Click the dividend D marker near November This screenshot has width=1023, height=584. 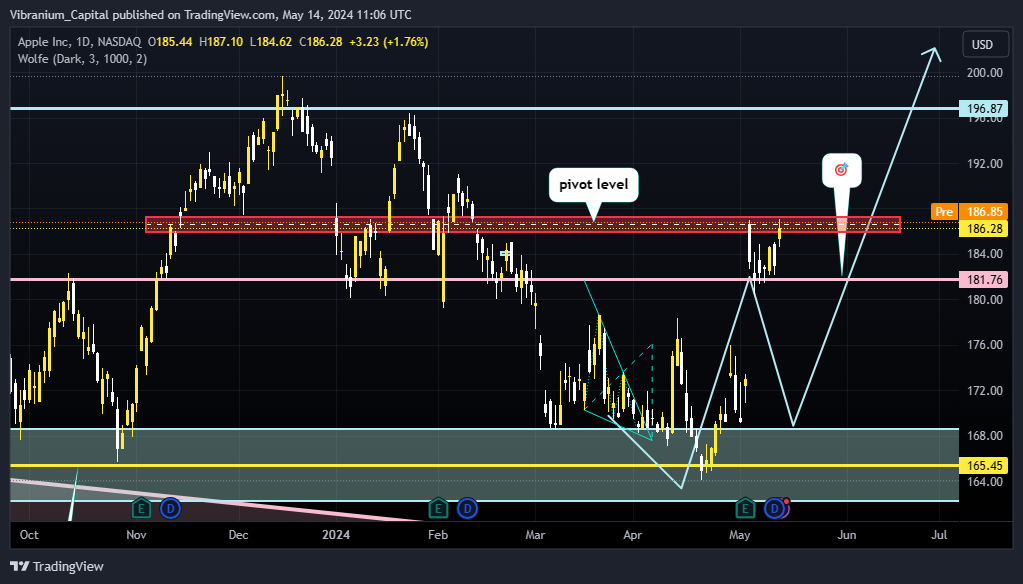[x=170, y=508]
